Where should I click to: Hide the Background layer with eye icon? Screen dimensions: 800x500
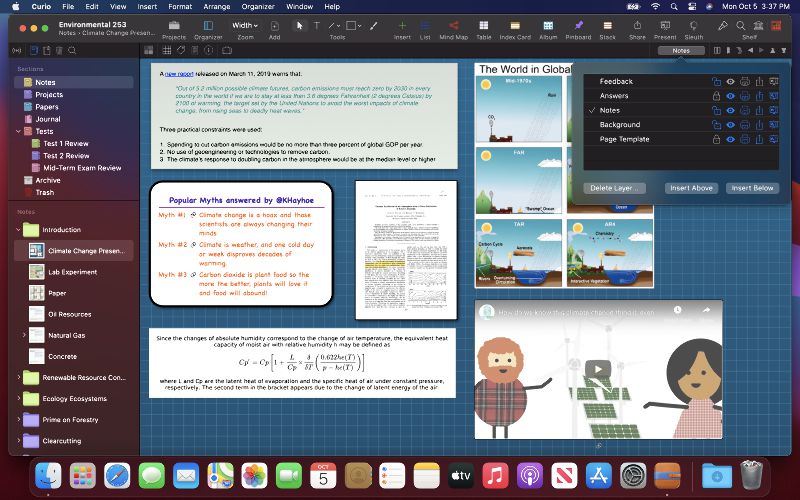coord(731,125)
